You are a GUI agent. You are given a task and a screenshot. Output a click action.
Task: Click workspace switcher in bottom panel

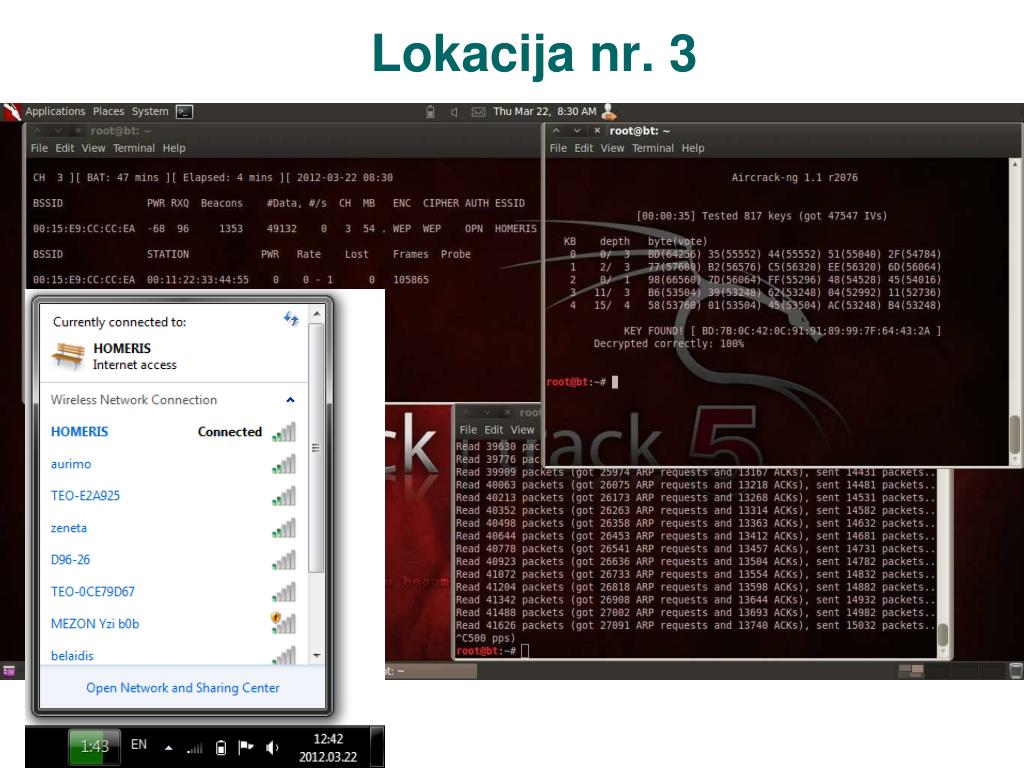click(x=911, y=671)
